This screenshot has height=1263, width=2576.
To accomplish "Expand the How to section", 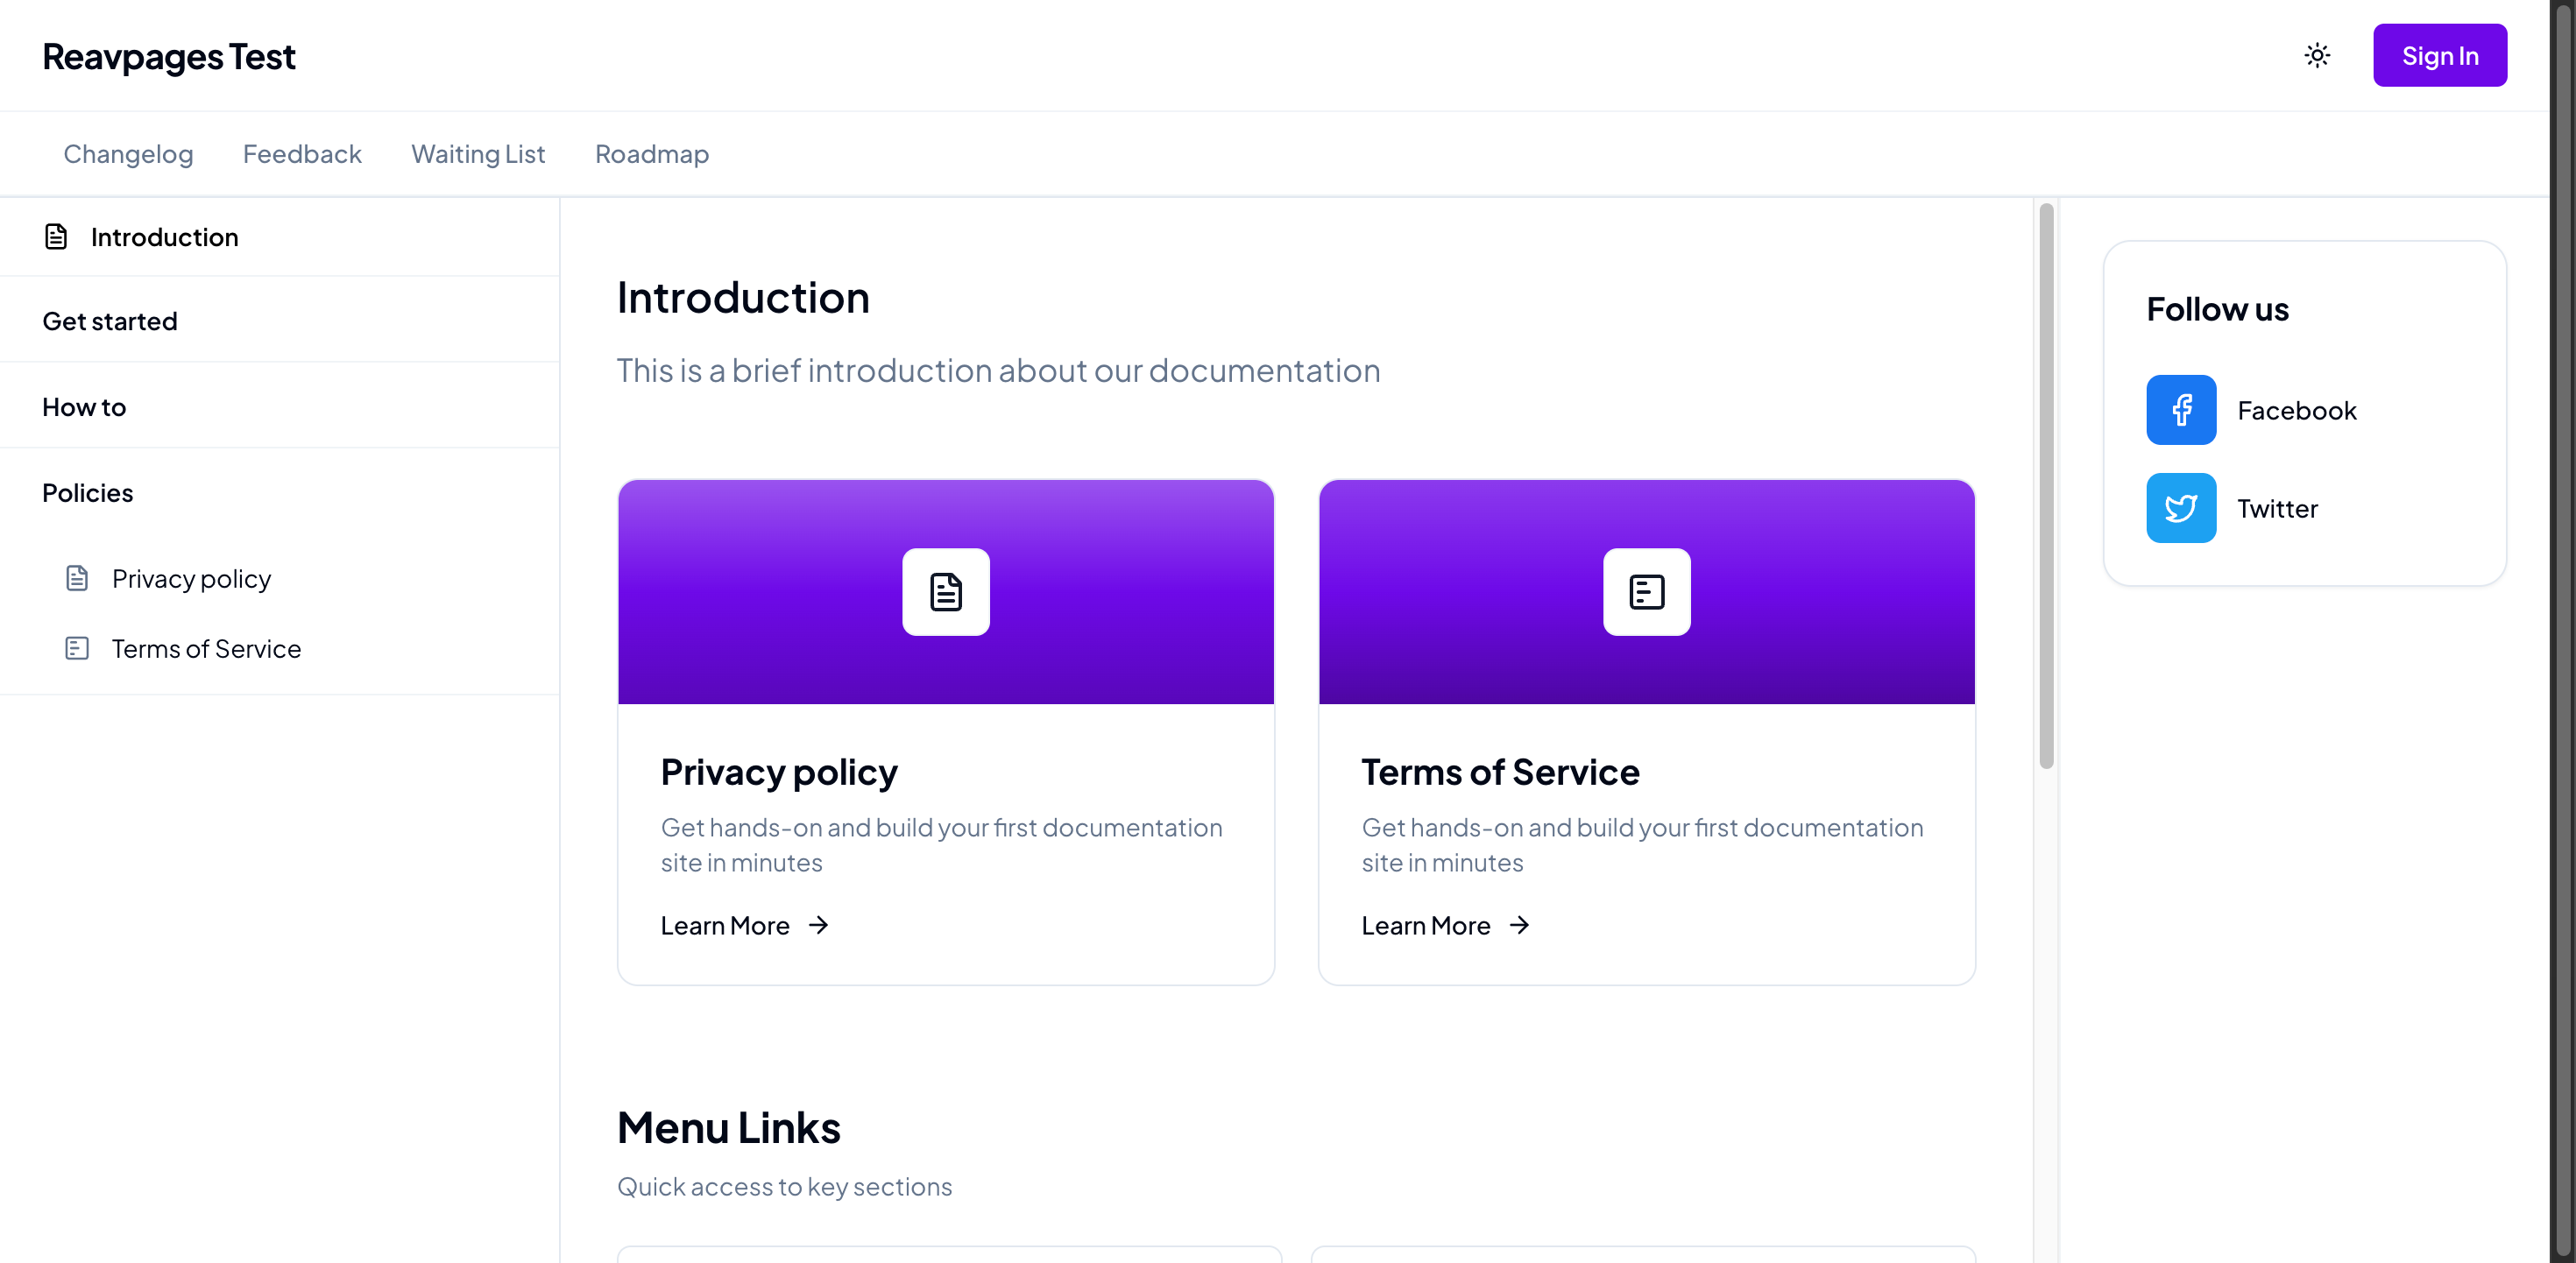I will coord(84,405).
